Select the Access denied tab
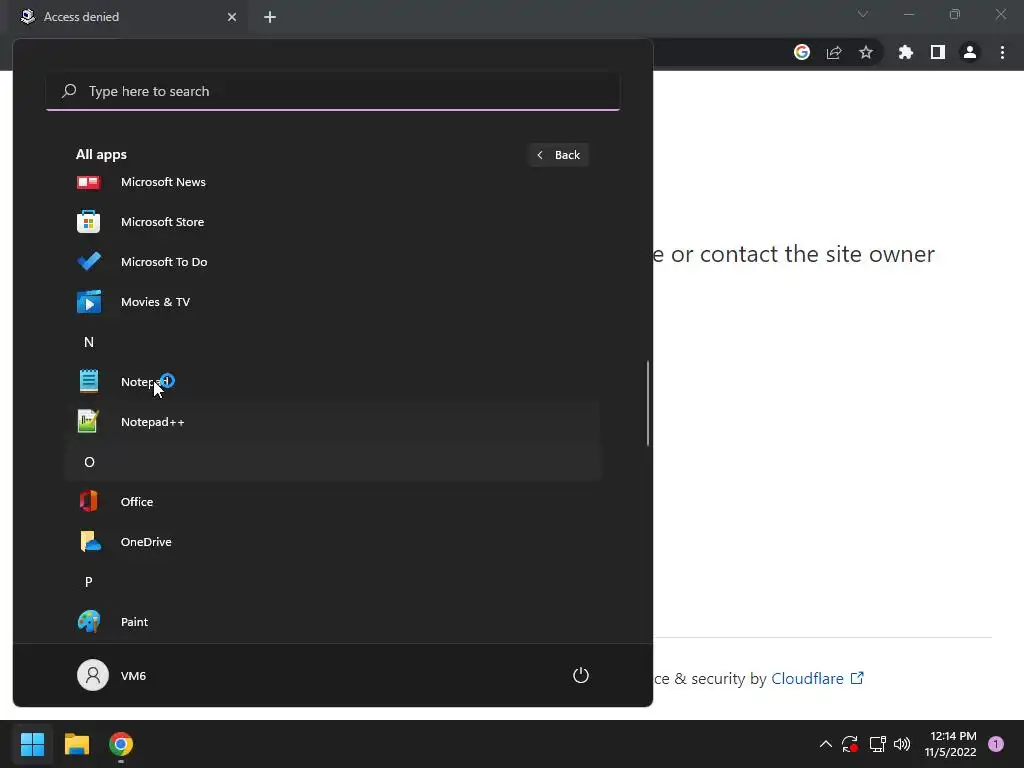 [x=128, y=17]
